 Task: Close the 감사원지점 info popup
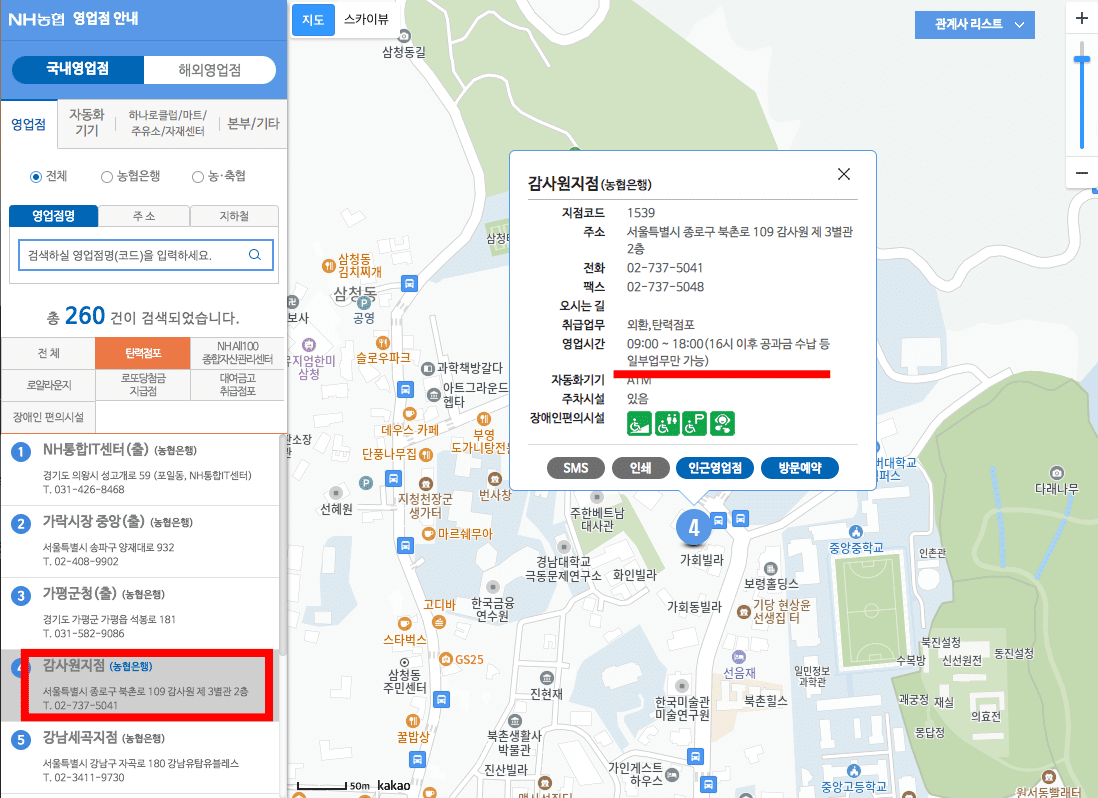tap(844, 174)
